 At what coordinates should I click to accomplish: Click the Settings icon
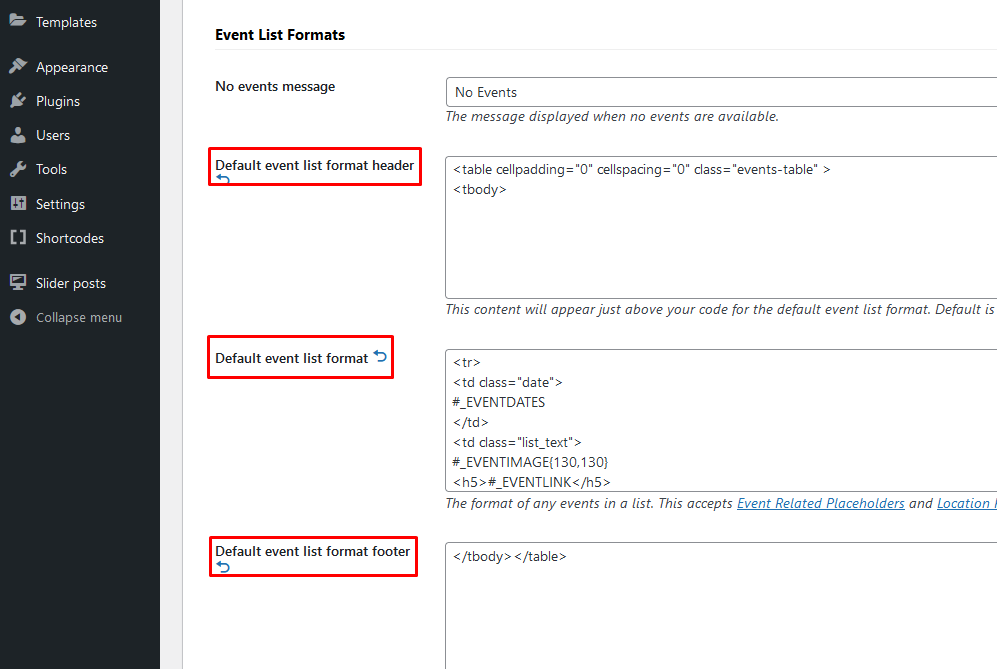(18, 203)
